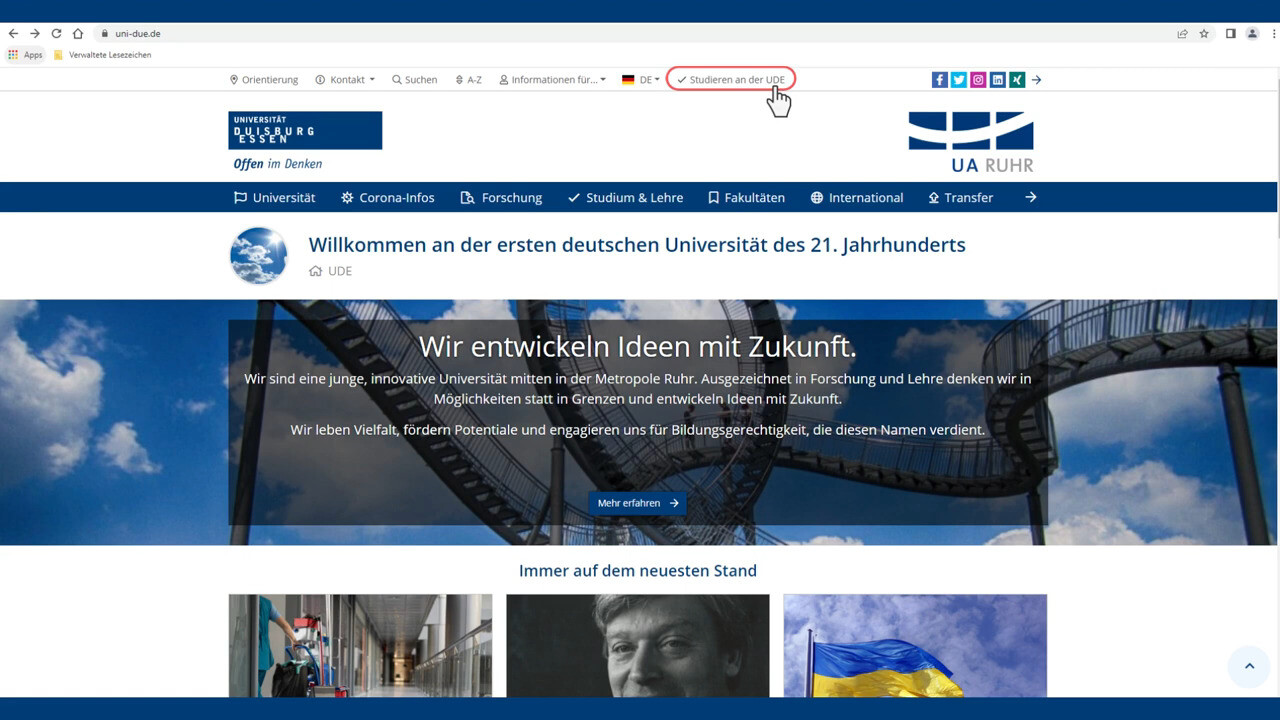Screen dimensions: 1280x720
Task: Open the Universität menu item
Action: (274, 198)
